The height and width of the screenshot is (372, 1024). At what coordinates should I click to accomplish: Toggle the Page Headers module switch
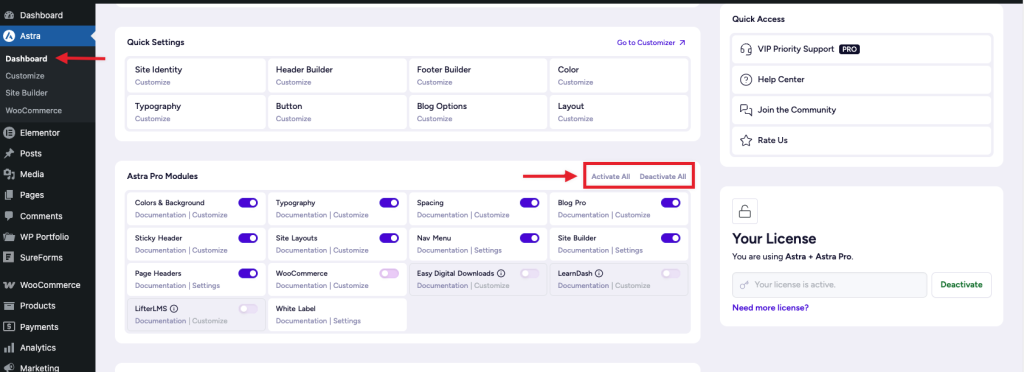pyautogui.click(x=248, y=273)
